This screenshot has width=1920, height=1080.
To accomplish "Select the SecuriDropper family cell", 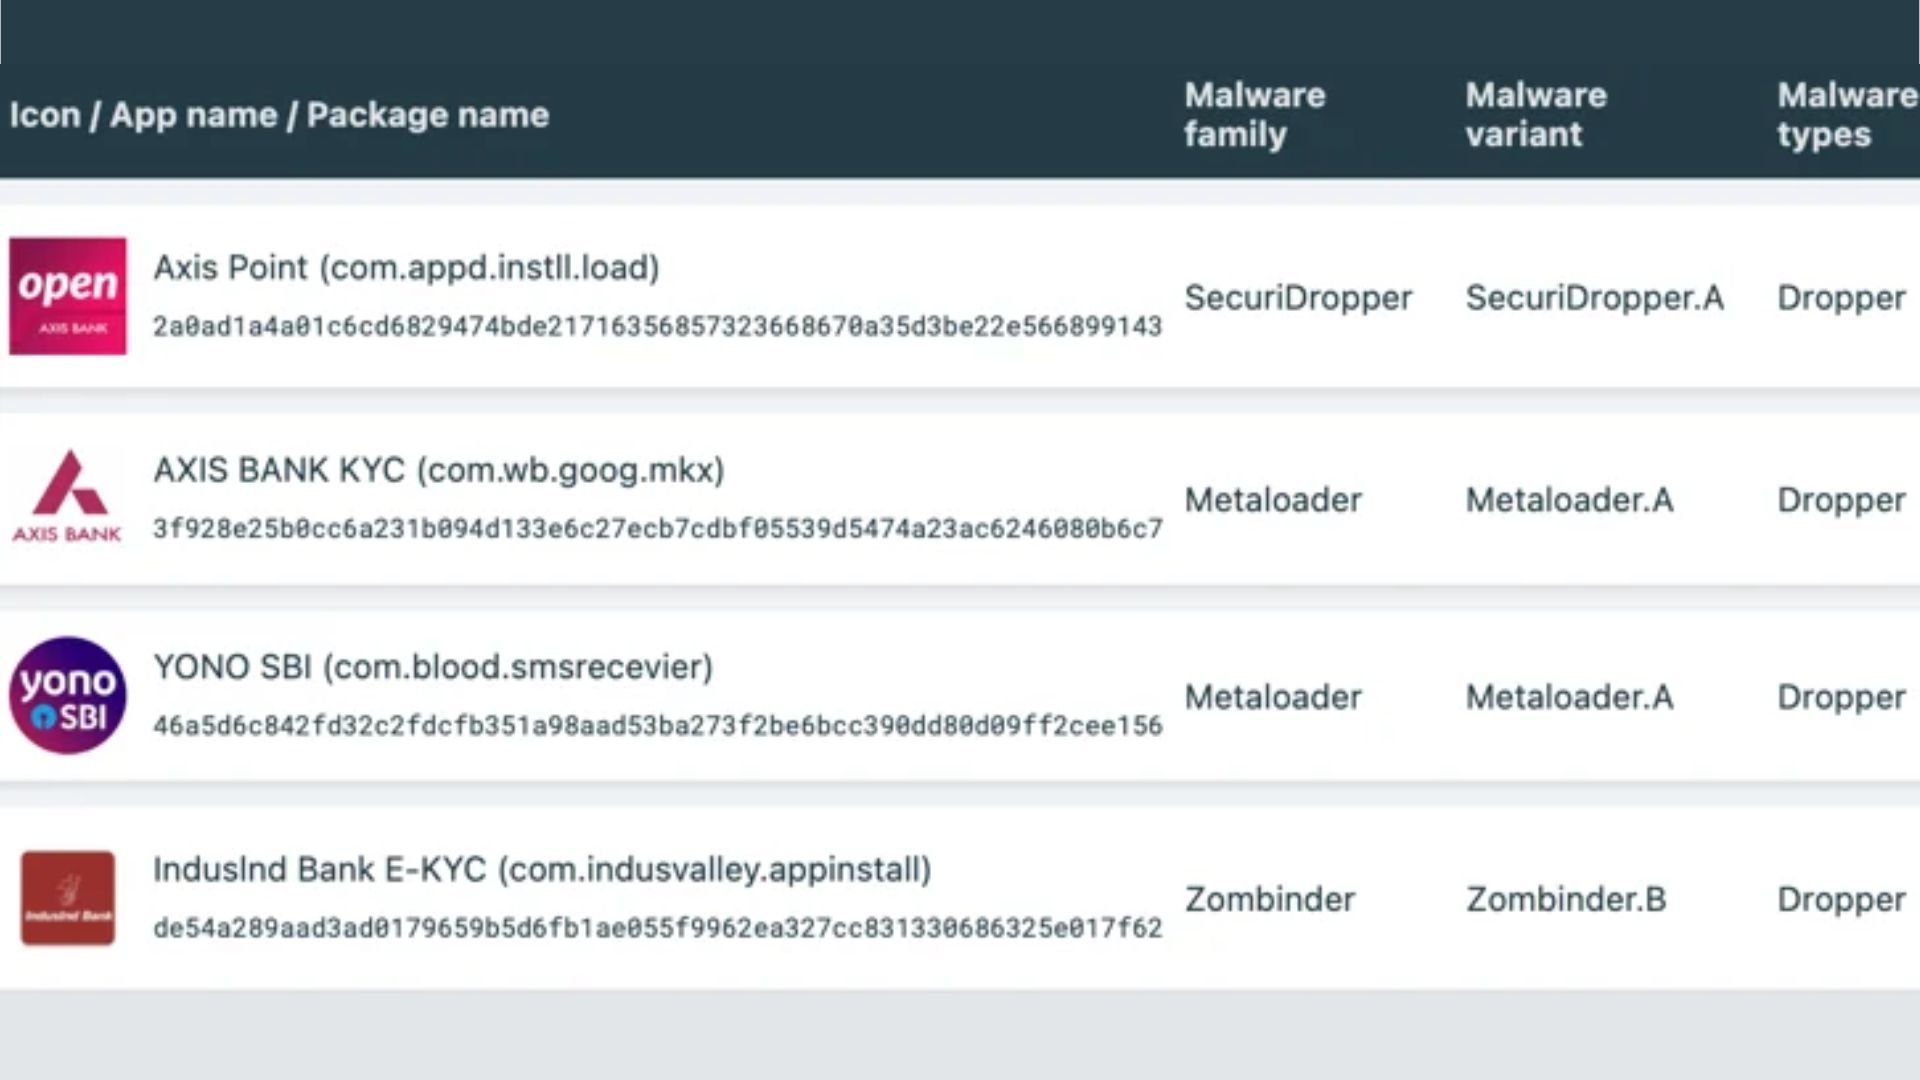I will (x=1297, y=298).
